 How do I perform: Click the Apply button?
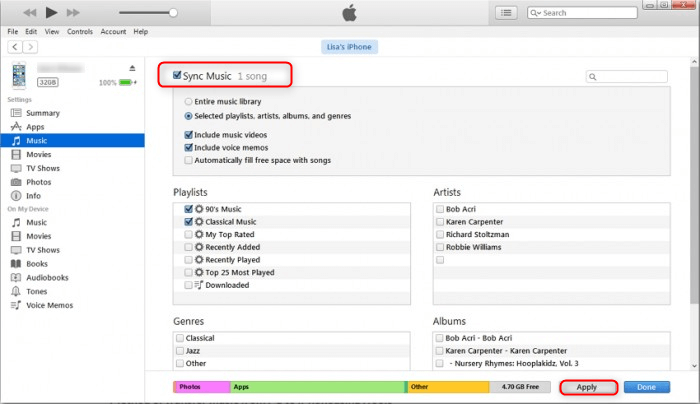[588, 387]
